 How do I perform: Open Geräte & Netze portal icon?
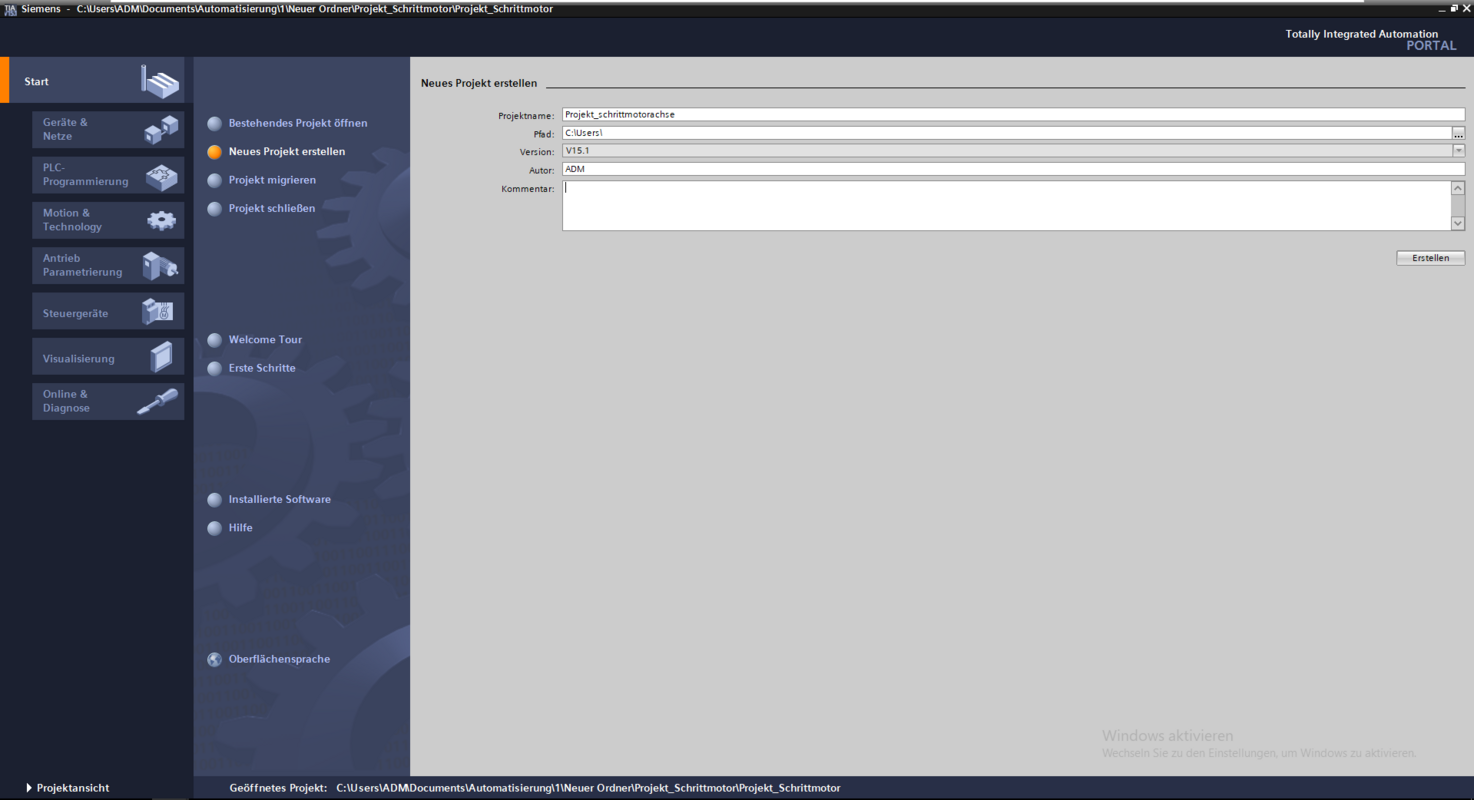[160, 130]
